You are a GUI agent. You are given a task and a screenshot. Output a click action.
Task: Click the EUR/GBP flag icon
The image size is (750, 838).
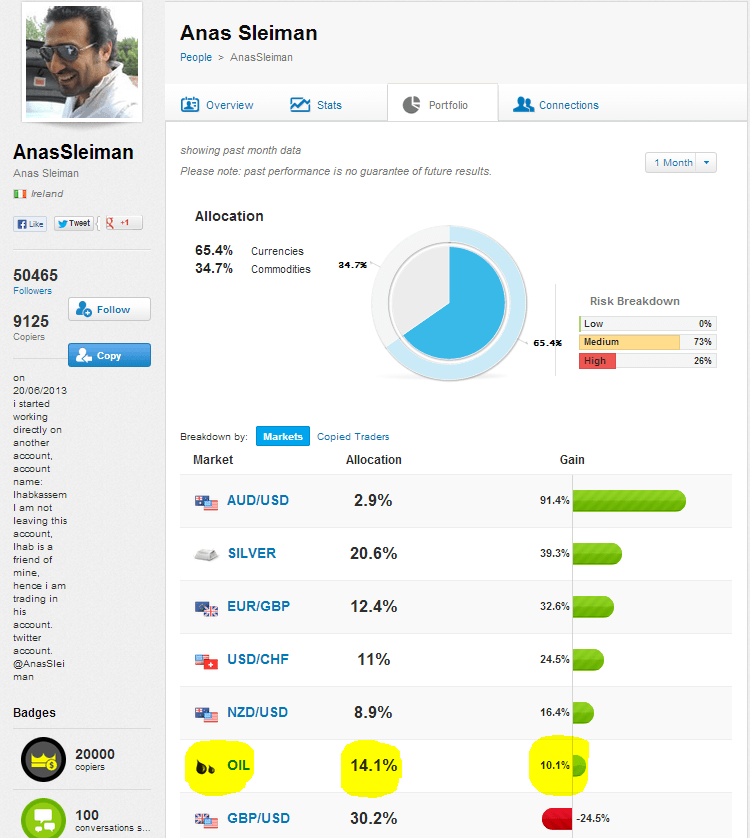[206, 609]
